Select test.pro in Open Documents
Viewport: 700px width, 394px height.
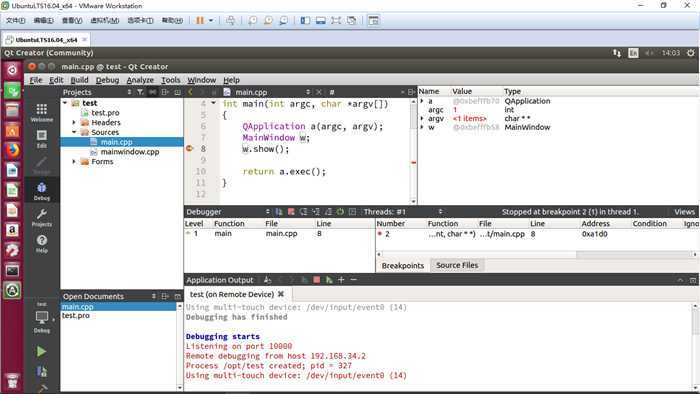click(75, 315)
